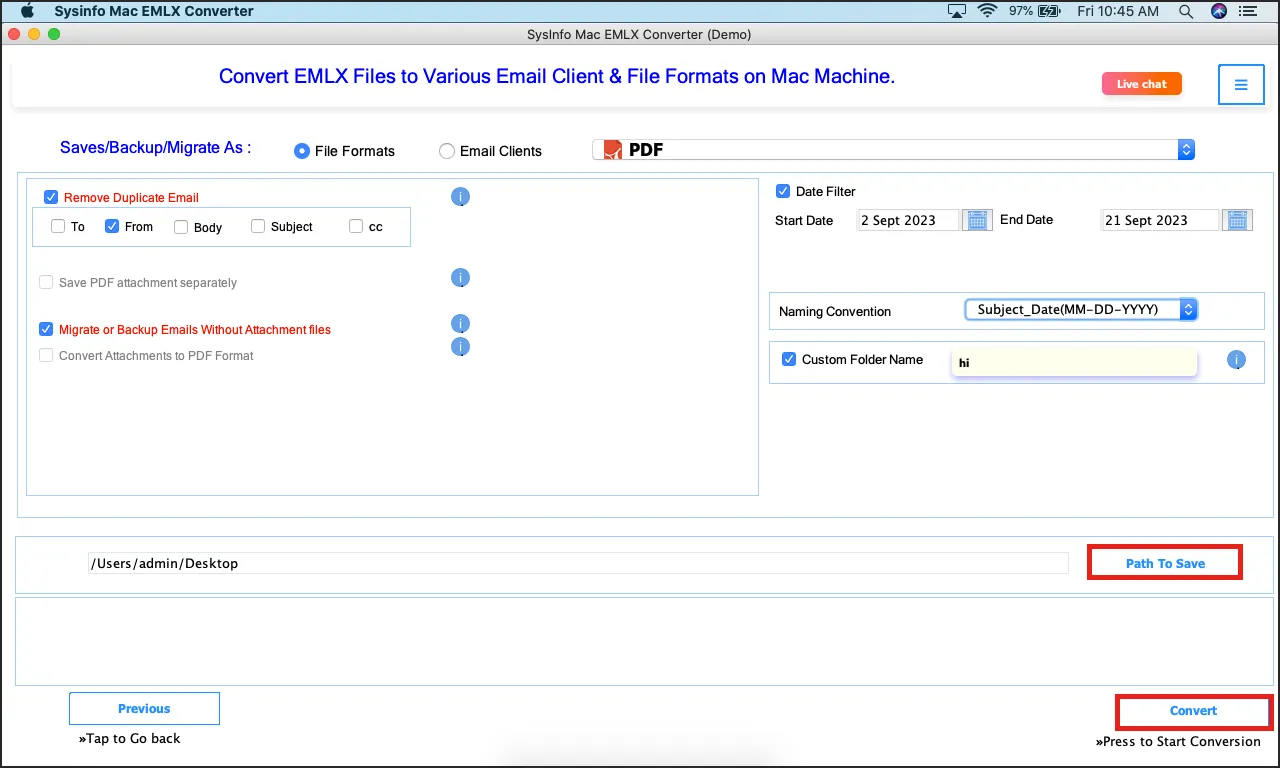This screenshot has height=768, width=1280.
Task: Start conversion with the Convert button
Action: tap(1194, 711)
